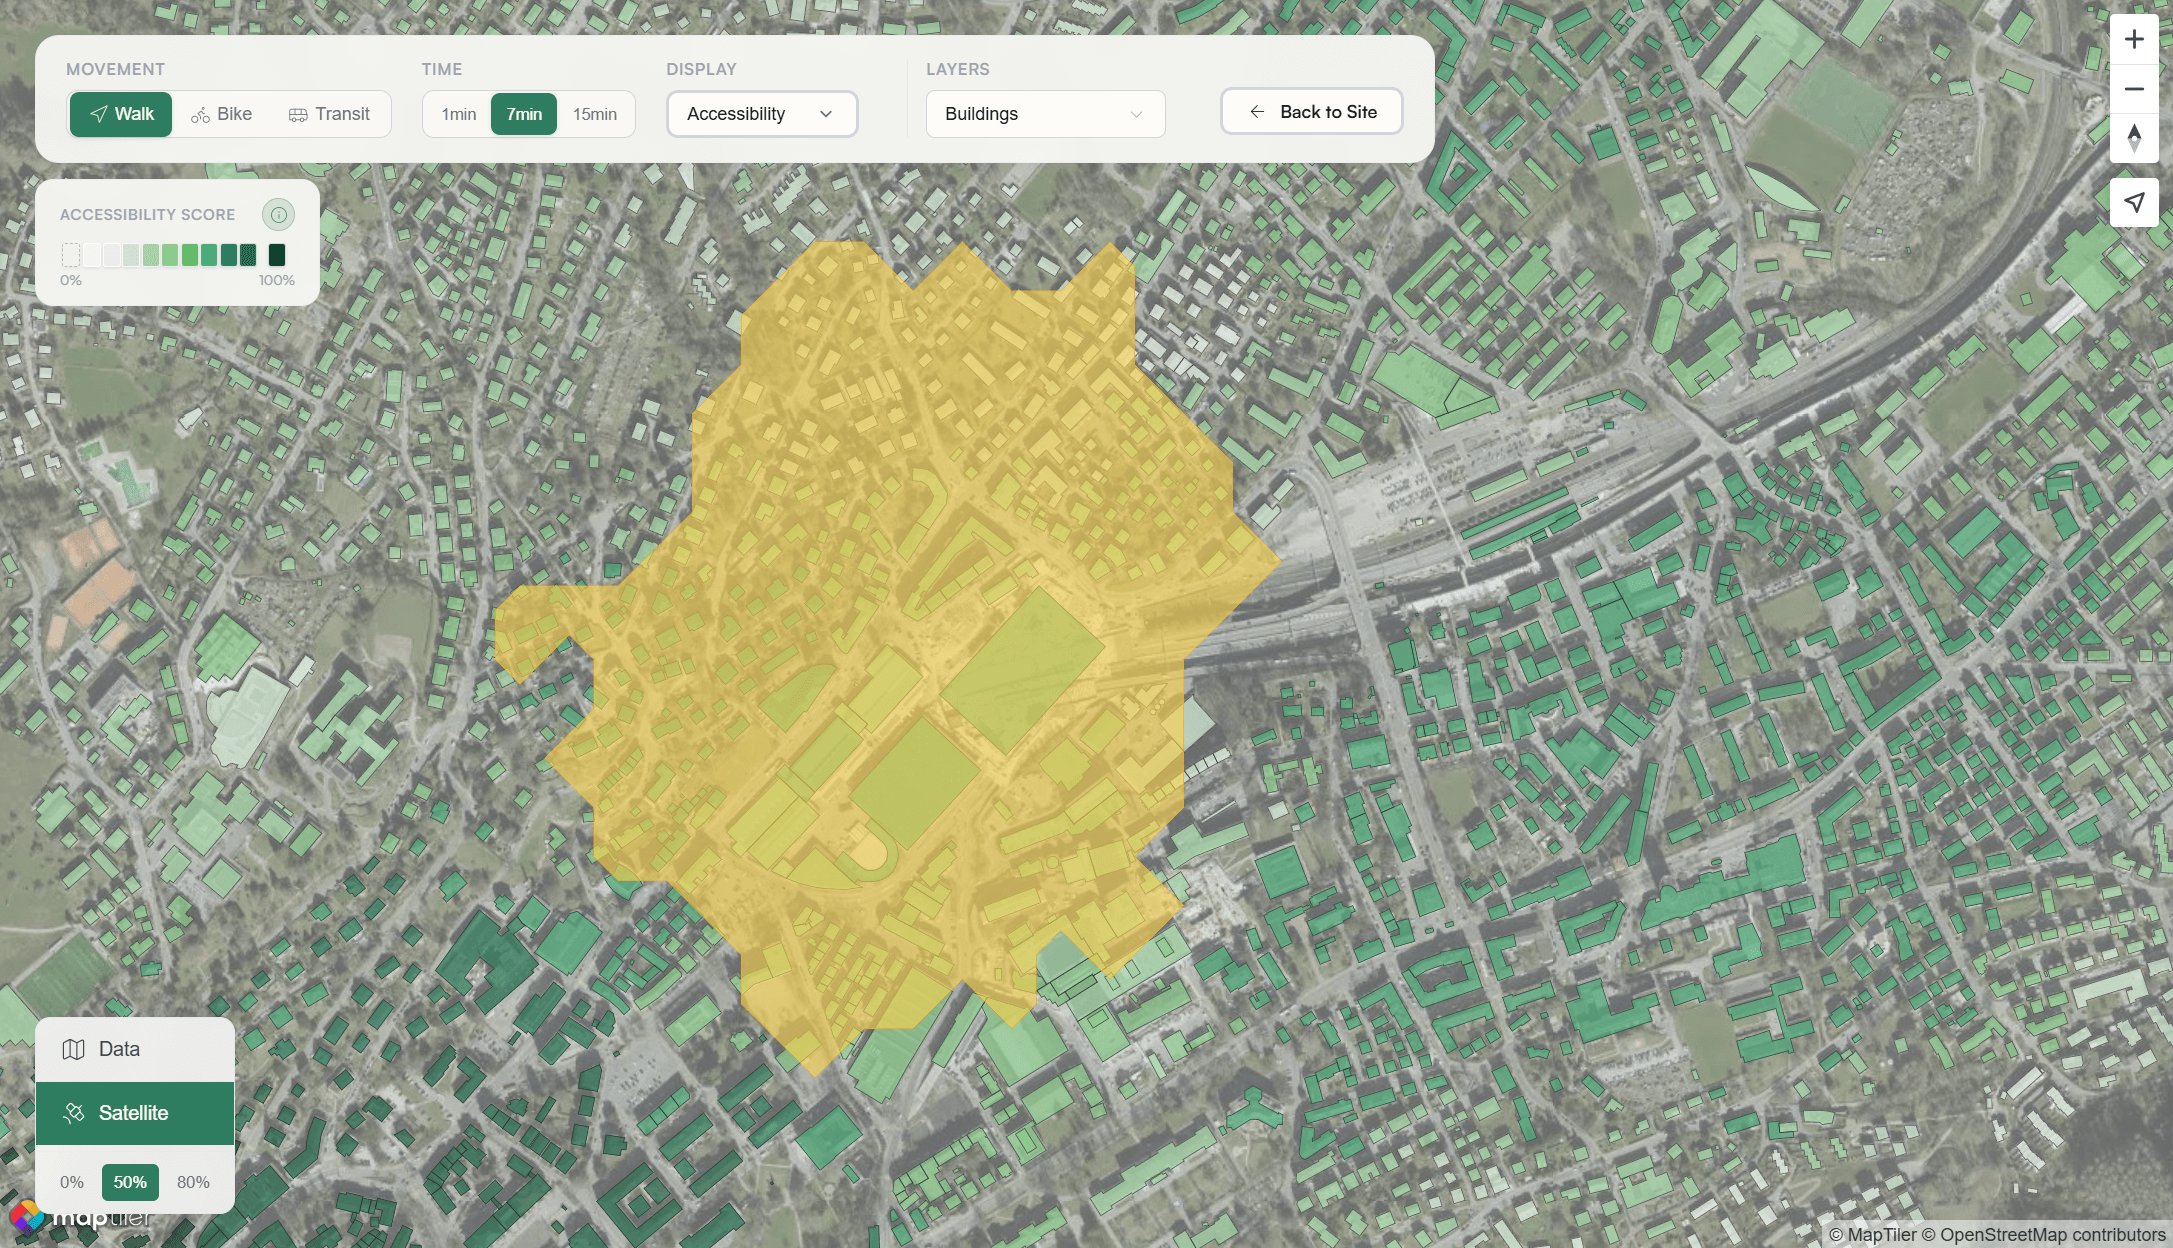The image size is (2173, 1248).
Task: Expand the Accessibility display options
Action: tap(825, 113)
